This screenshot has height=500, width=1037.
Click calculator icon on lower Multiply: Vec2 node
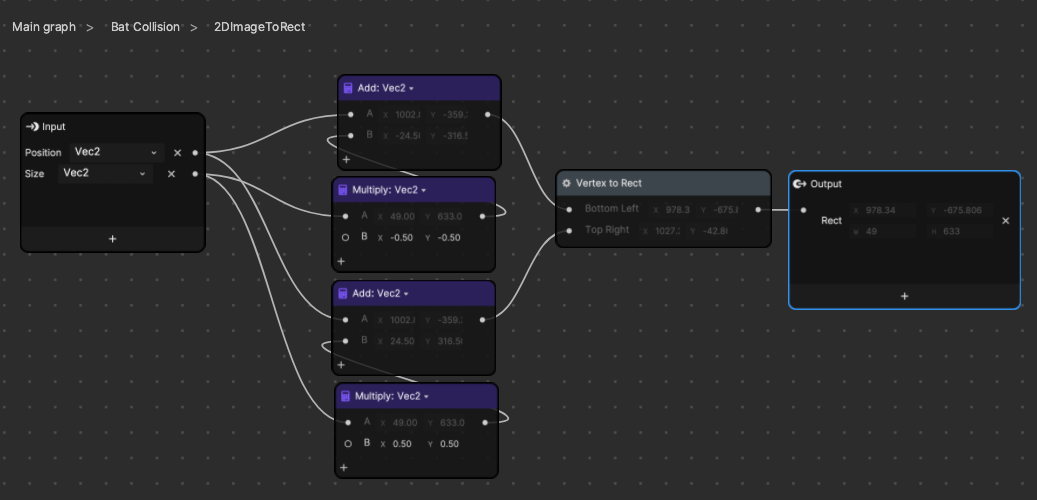[x=345, y=396]
